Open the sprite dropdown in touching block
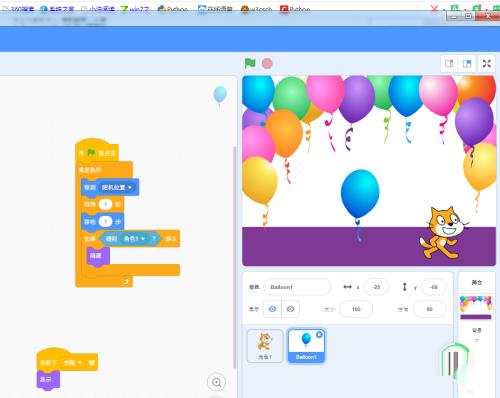This screenshot has width=500, height=398. (134, 239)
